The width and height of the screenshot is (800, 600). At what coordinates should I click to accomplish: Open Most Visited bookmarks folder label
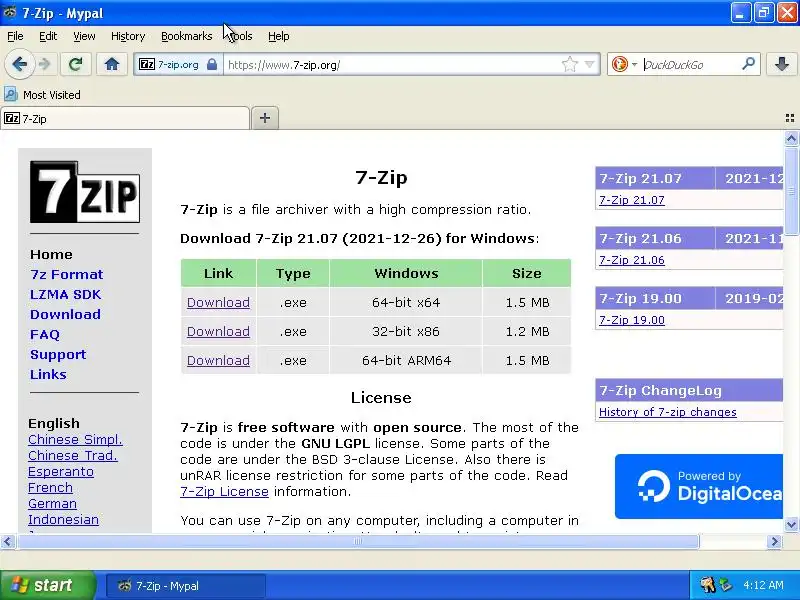52,95
